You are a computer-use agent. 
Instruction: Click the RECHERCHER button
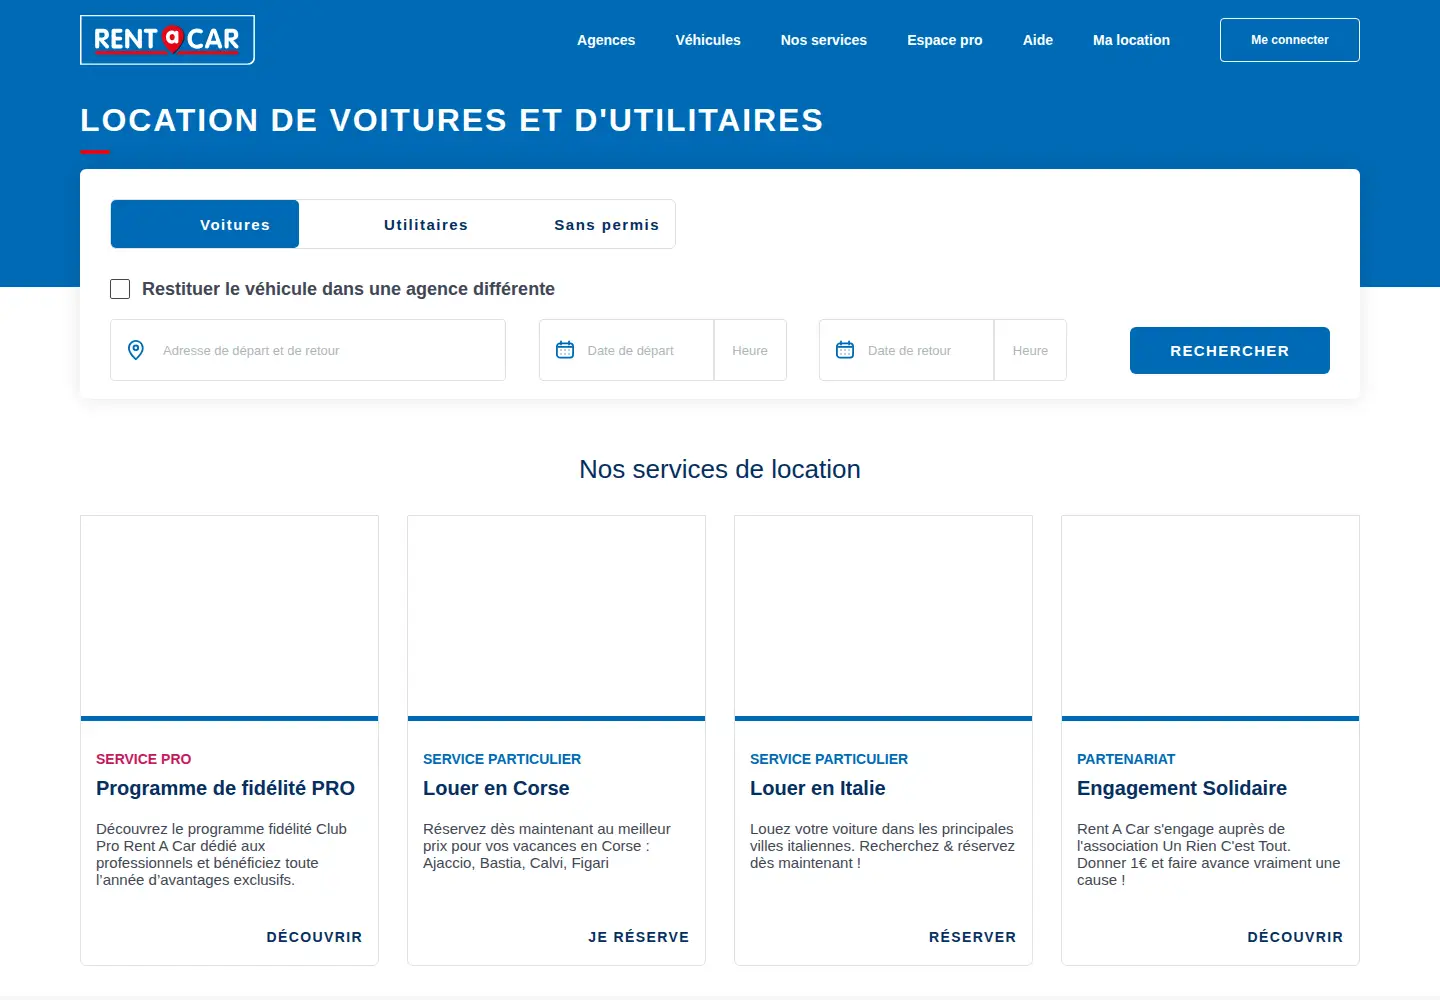point(1230,350)
